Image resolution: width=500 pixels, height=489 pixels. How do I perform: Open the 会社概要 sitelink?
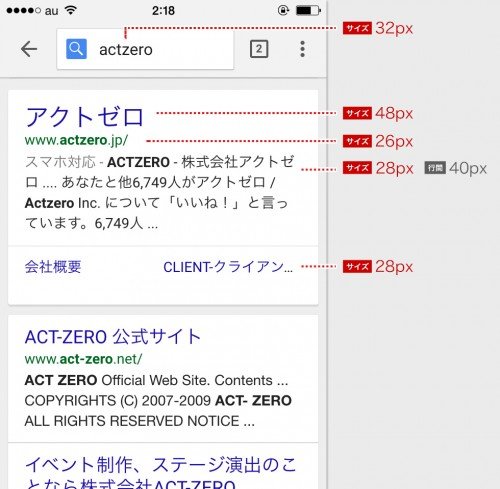(x=53, y=267)
